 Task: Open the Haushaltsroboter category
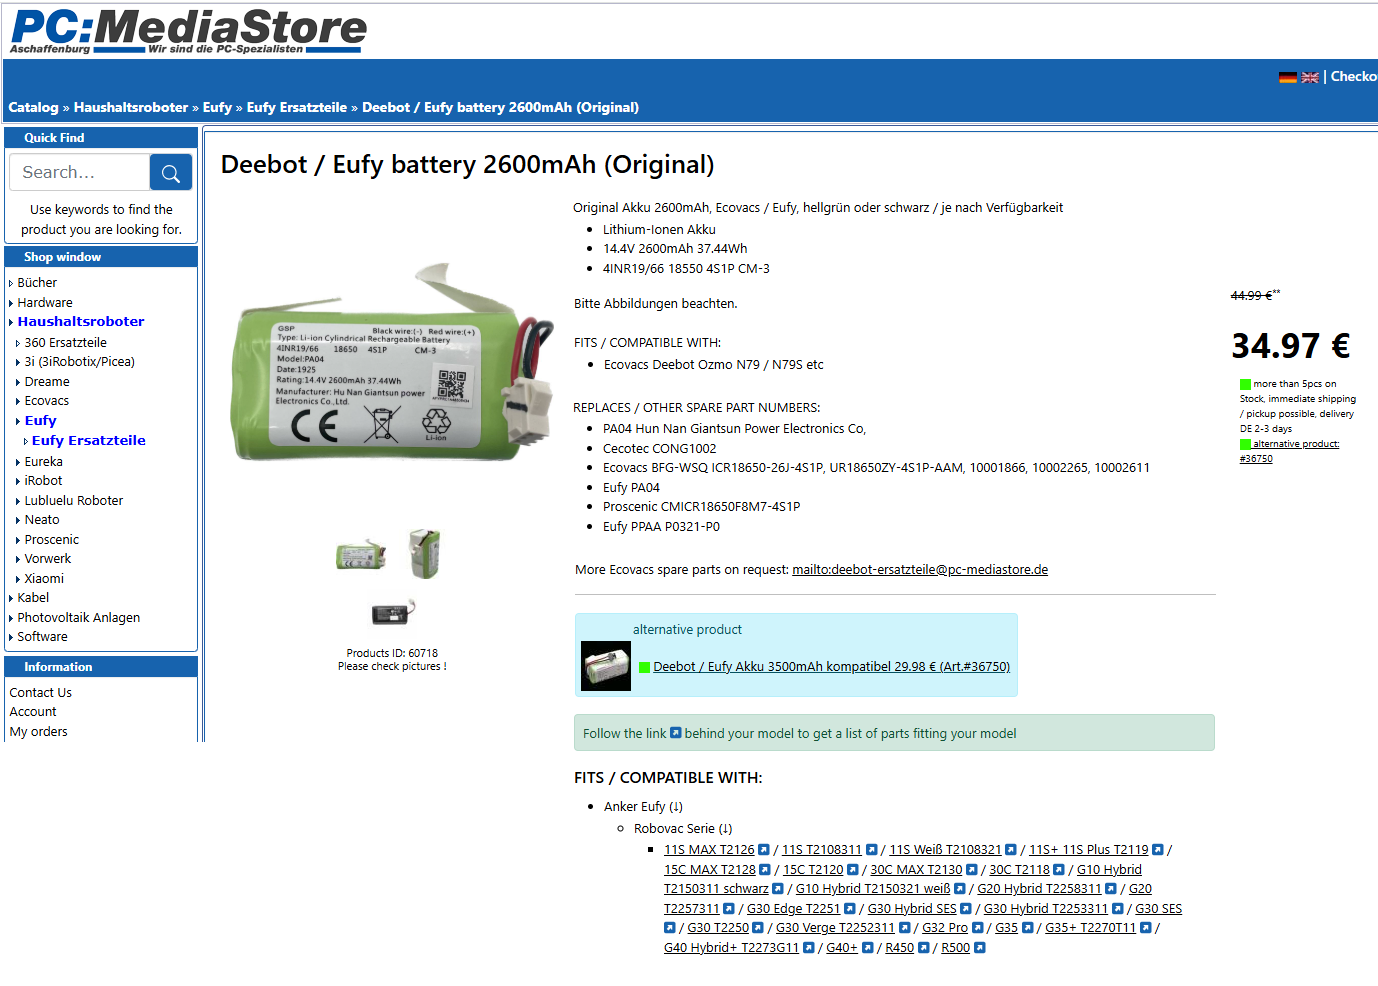pos(81,322)
